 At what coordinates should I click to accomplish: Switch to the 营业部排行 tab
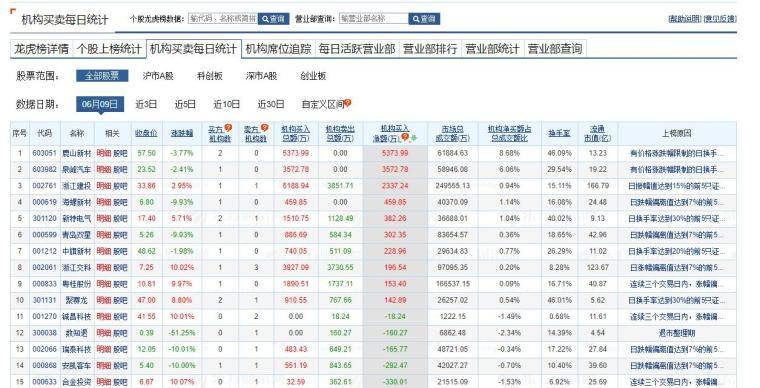coord(430,49)
